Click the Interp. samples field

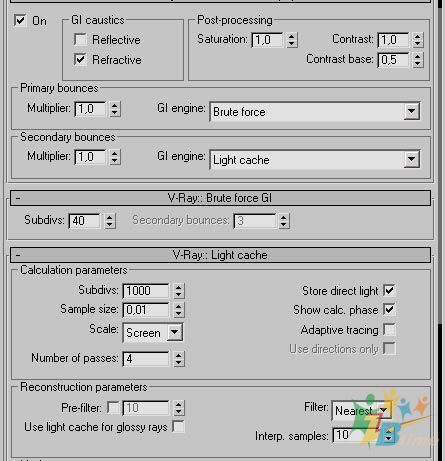coord(357,435)
